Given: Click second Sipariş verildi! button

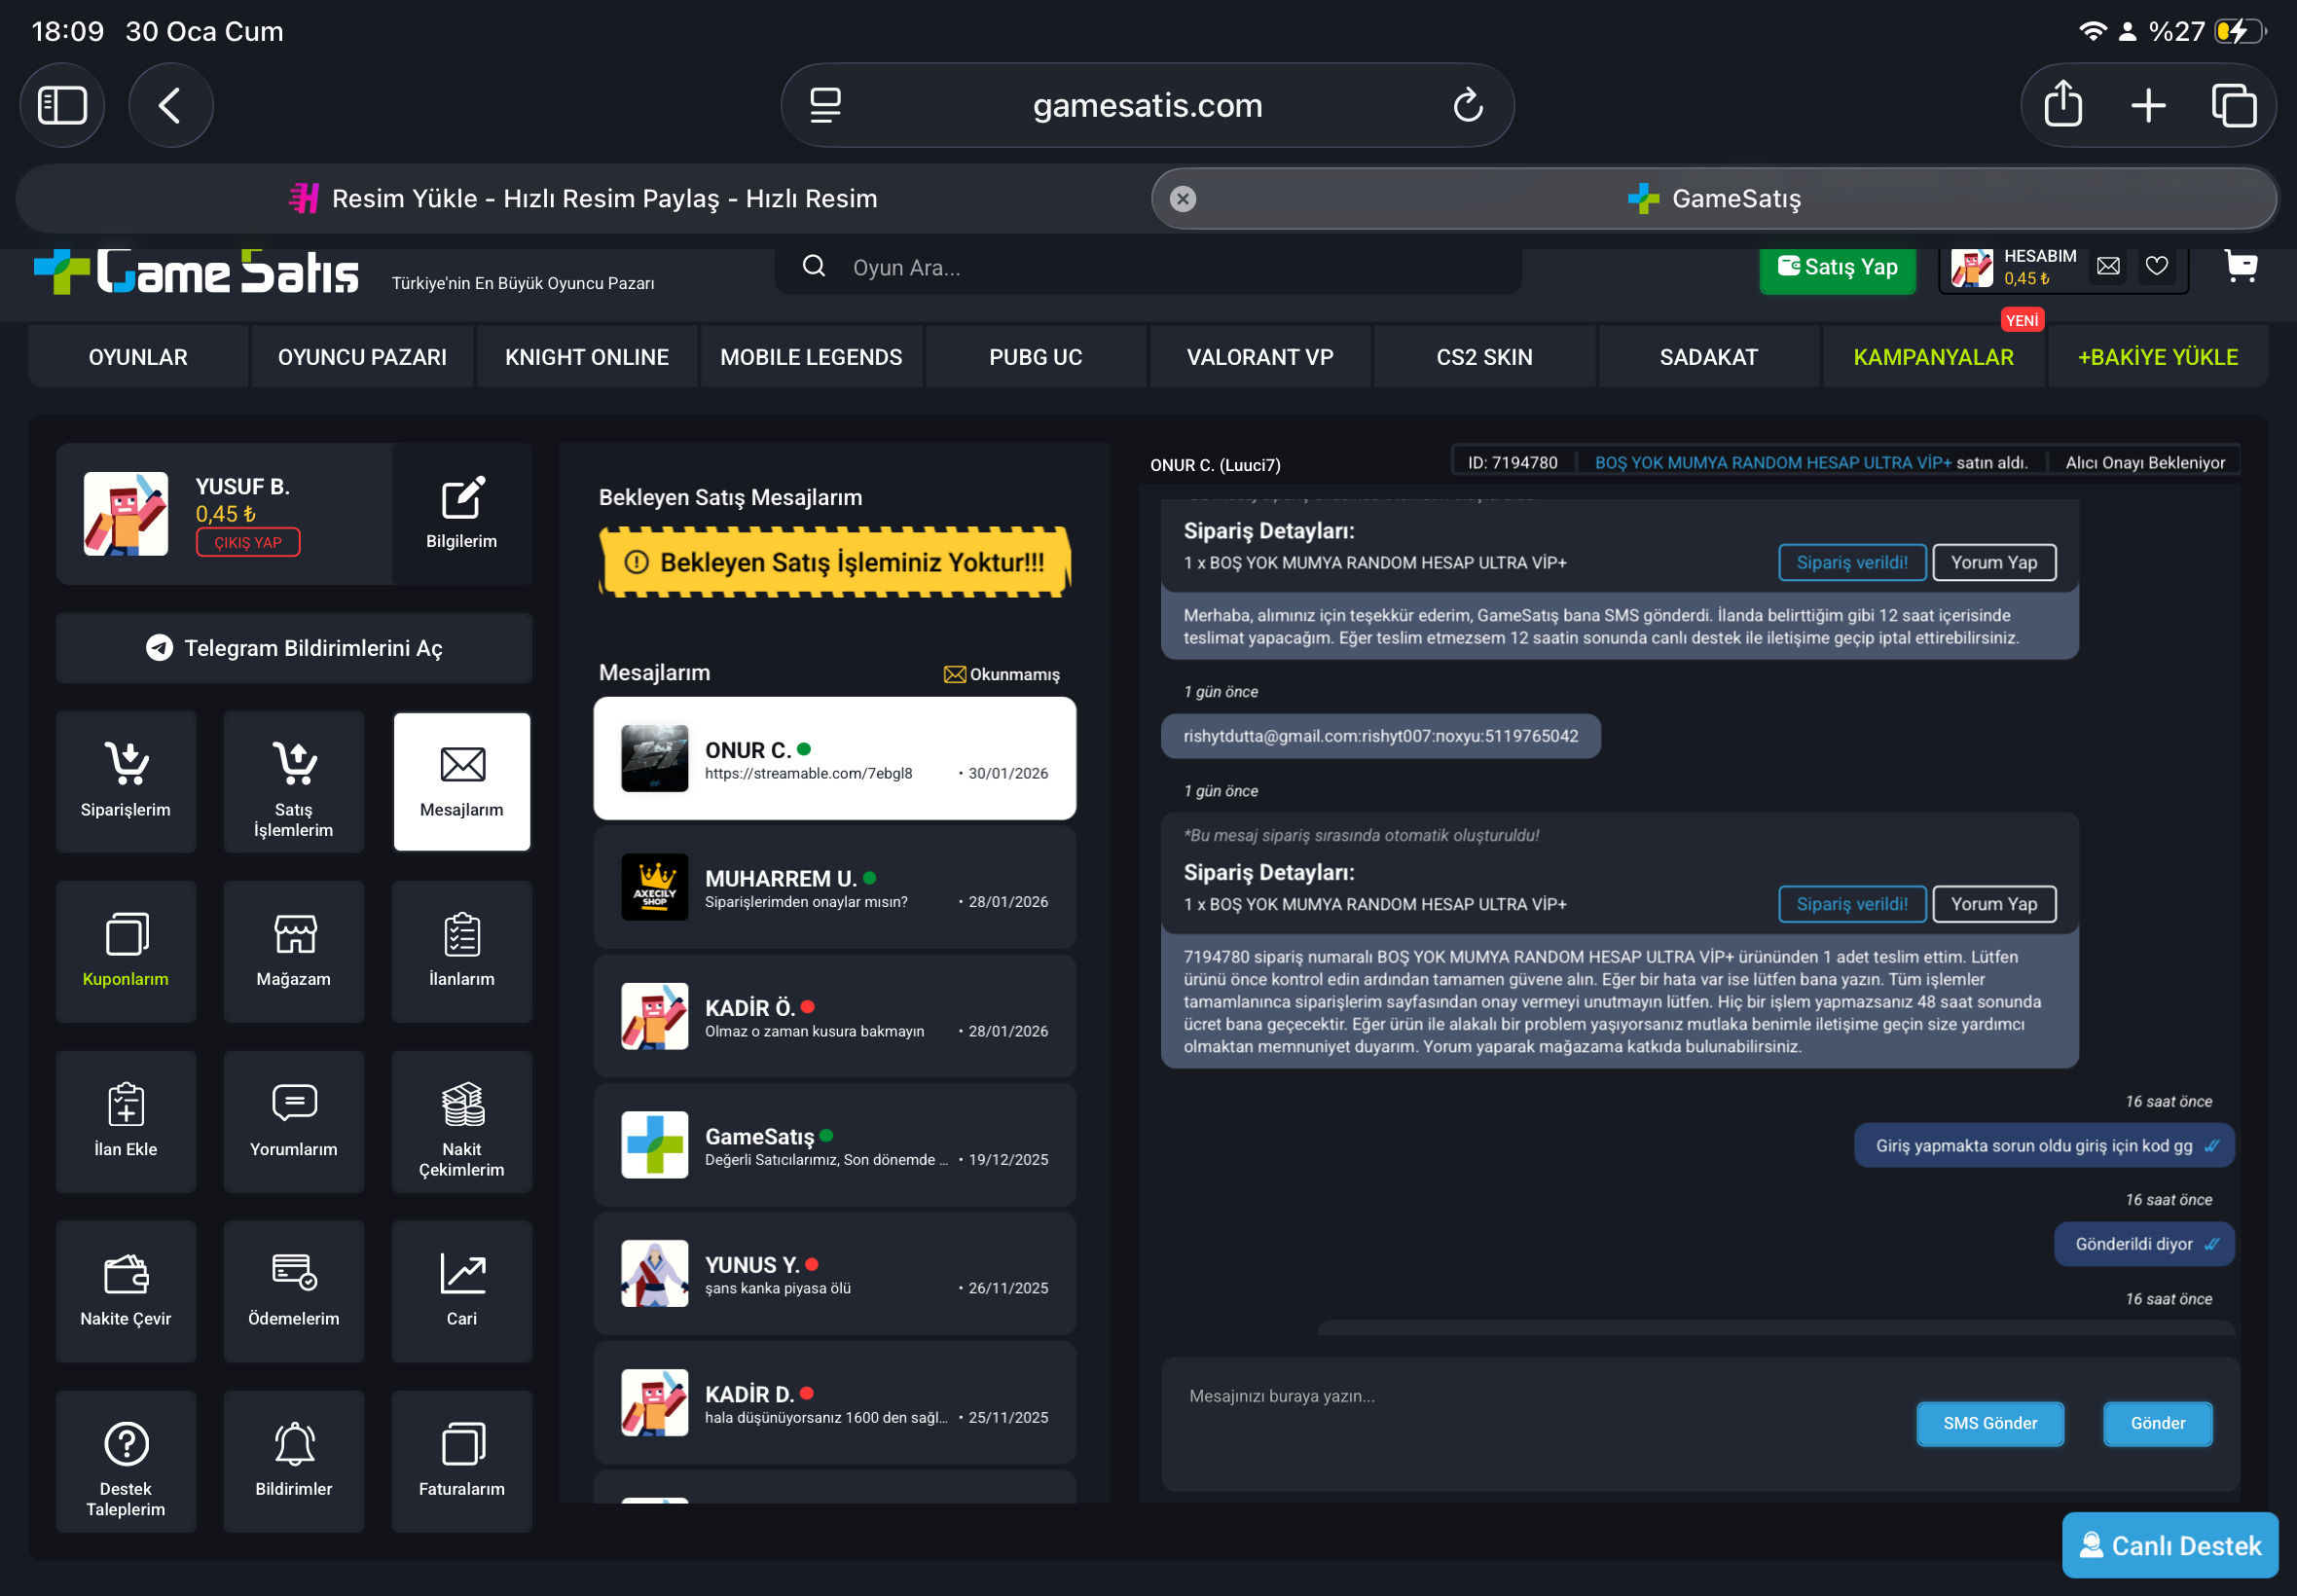Looking at the screenshot, I should click(x=1852, y=904).
